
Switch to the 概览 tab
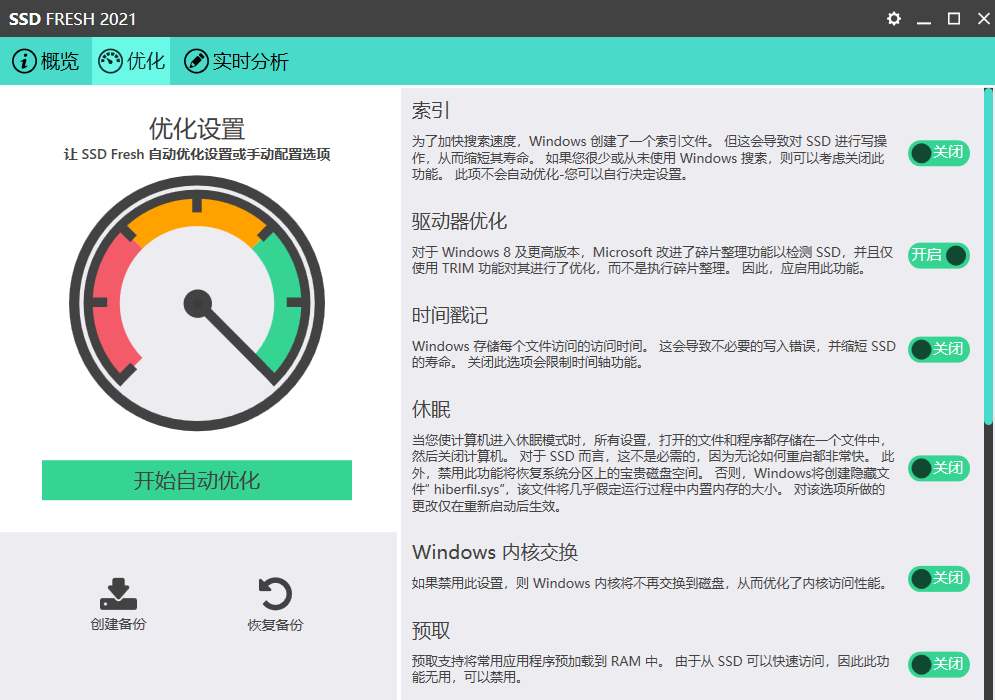tap(46, 61)
